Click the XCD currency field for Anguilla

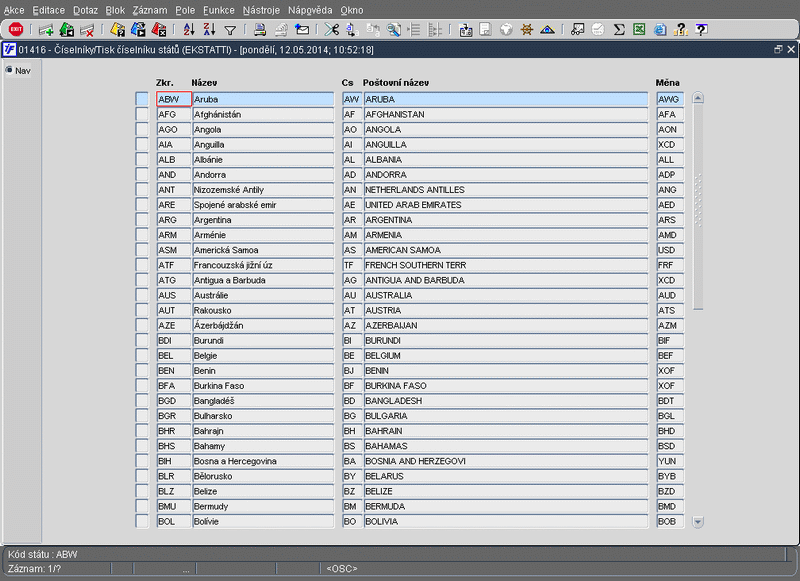tap(670, 144)
